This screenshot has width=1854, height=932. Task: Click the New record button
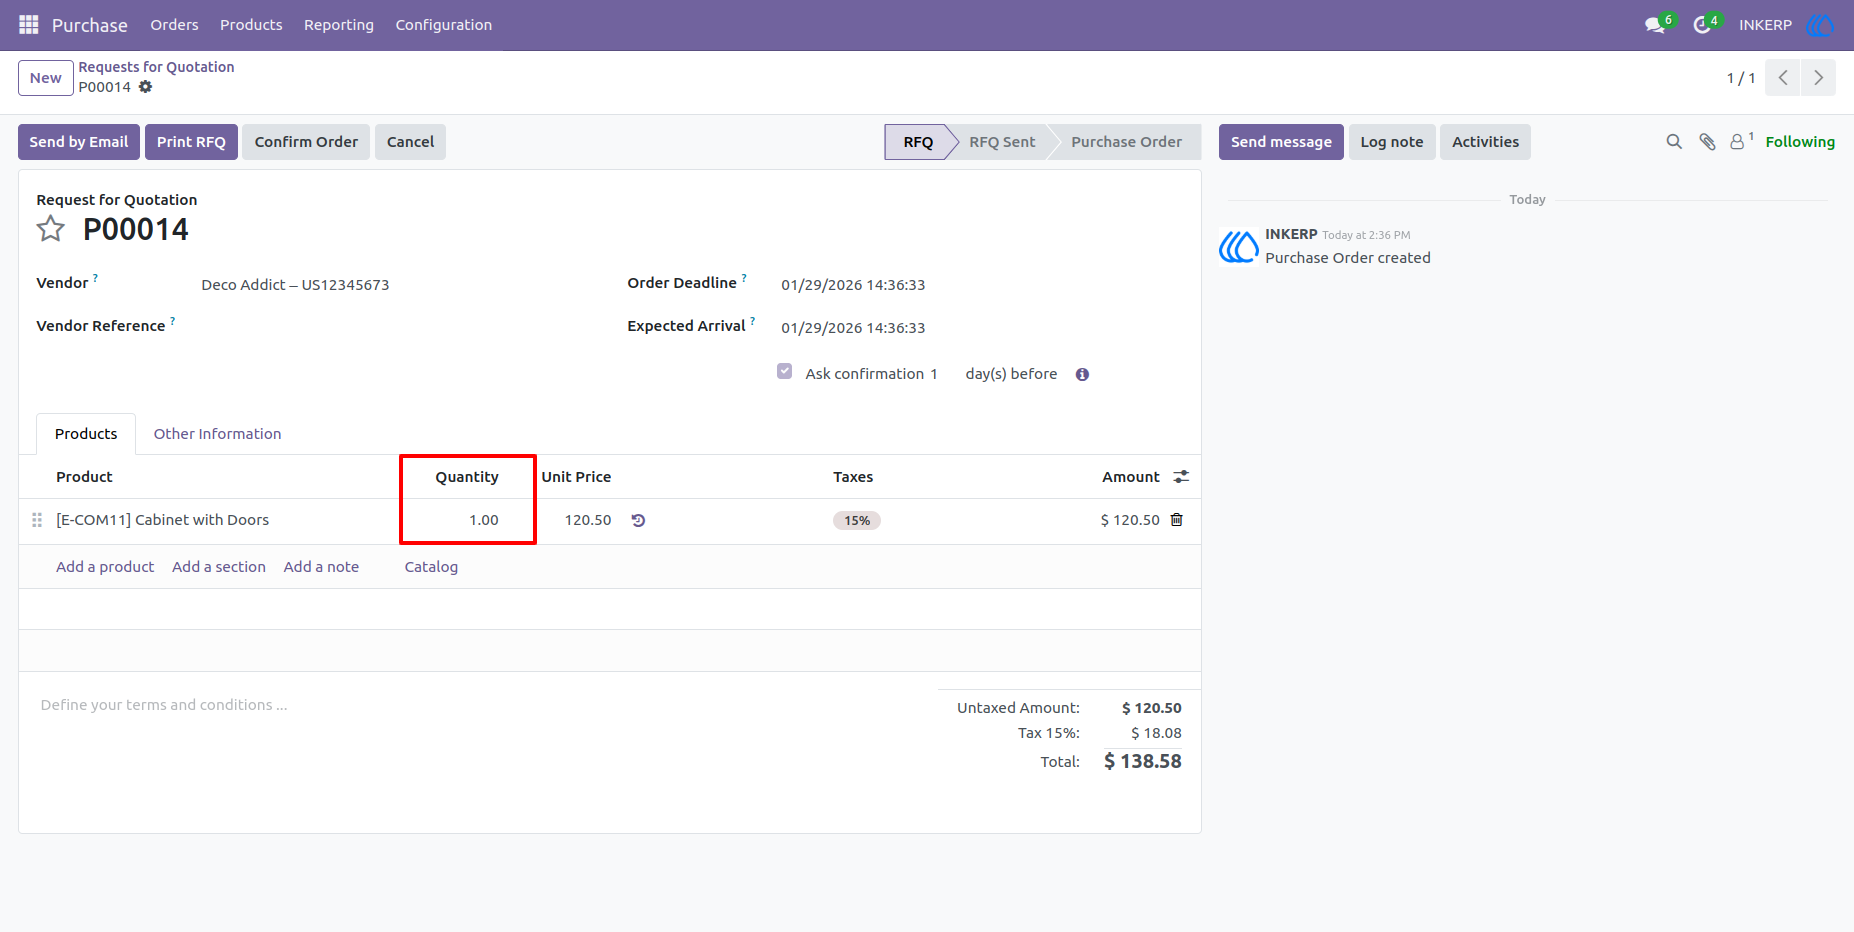coord(46,78)
